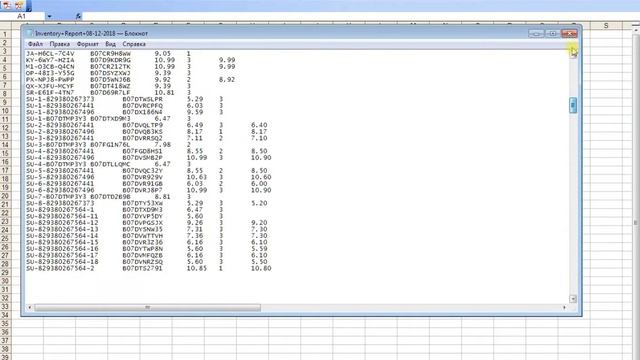Click the value 9.59 in Notepad
This screenshot has width=640, height=360.
pos(195,112)
